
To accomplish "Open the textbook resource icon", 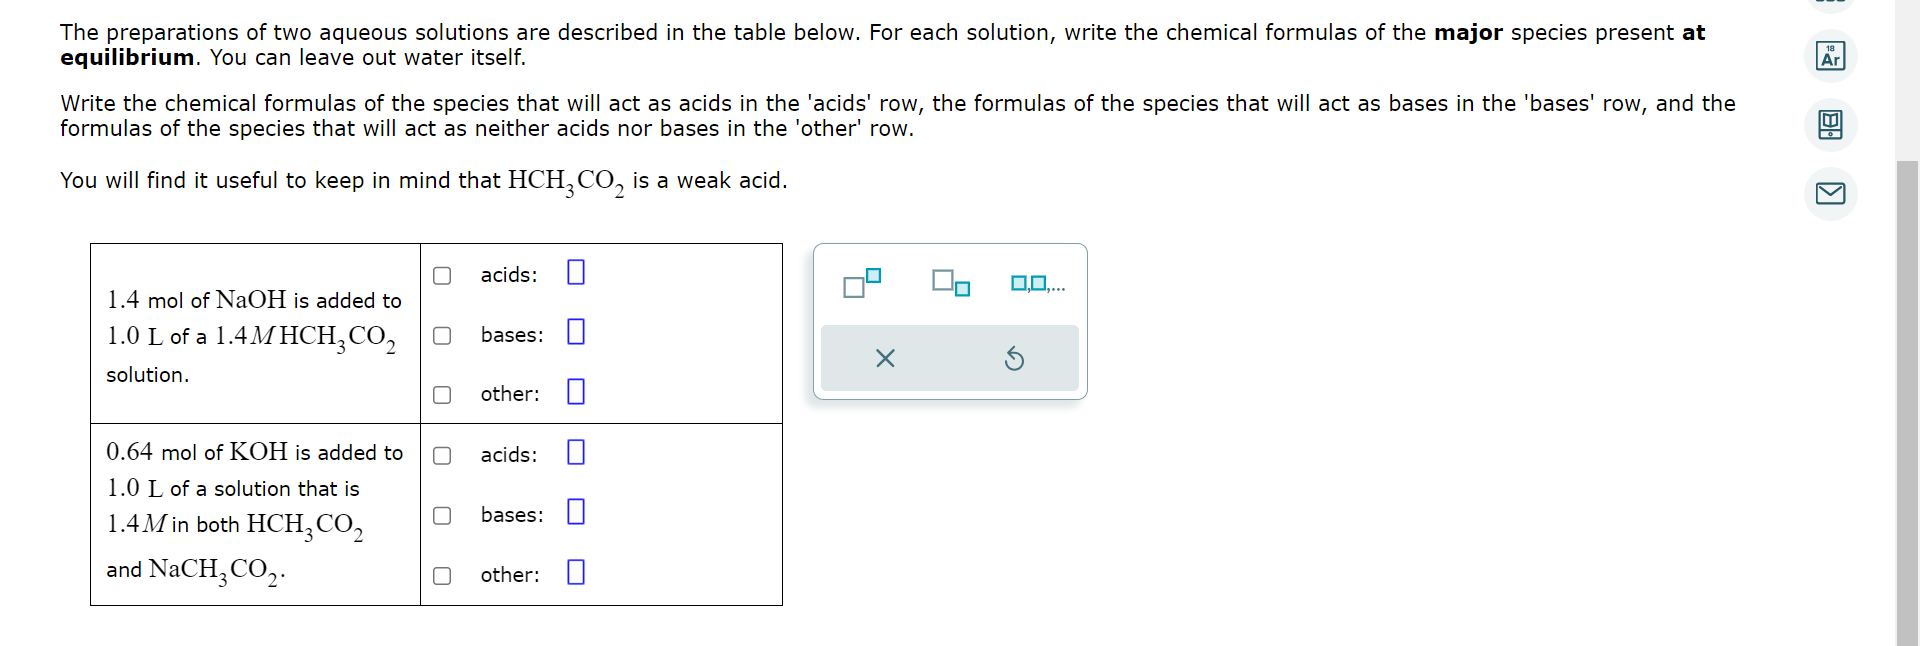I will pyautogui.click(x=1831, y=125).
